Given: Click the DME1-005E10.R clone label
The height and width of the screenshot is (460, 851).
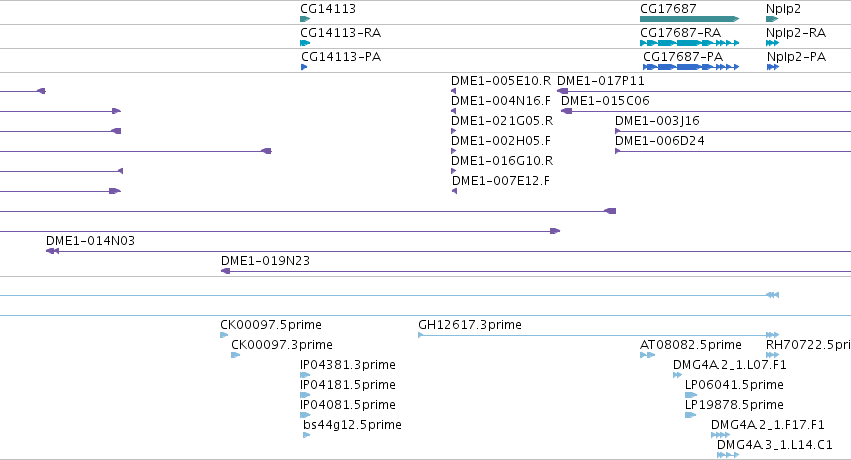Looking at the screenshot, I should pos(501,81).
